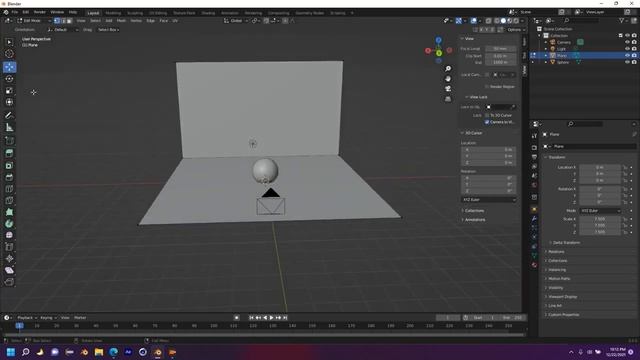Activate the Rotate tool

9,79
